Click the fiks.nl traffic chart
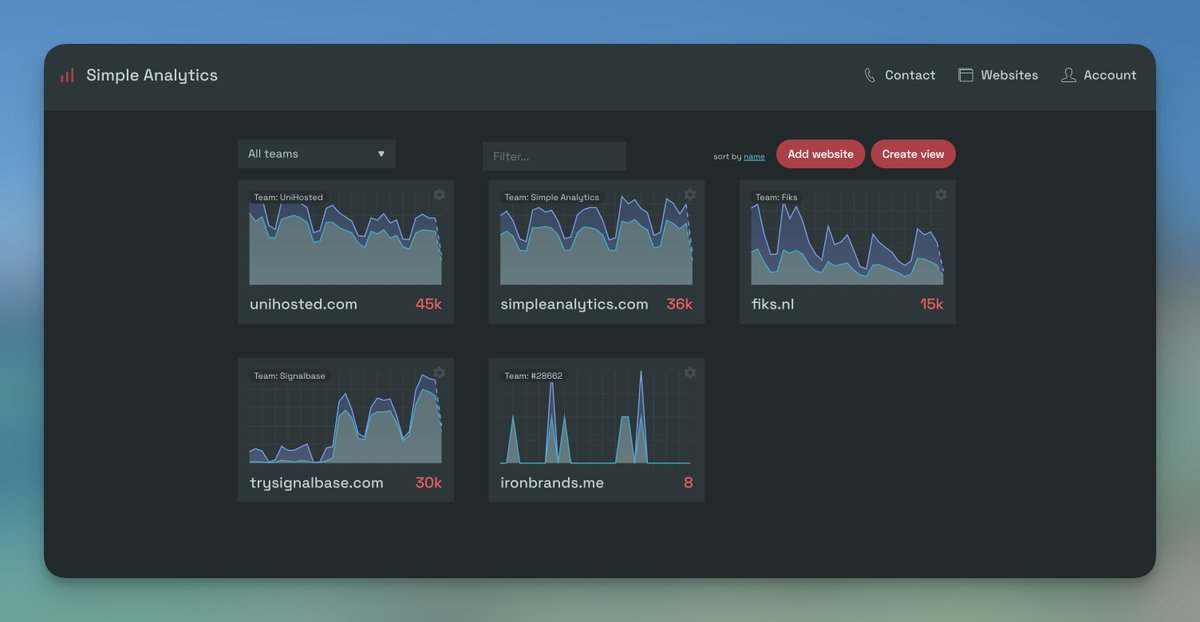Screen dimensions: 1200x622 coord(847,240)
